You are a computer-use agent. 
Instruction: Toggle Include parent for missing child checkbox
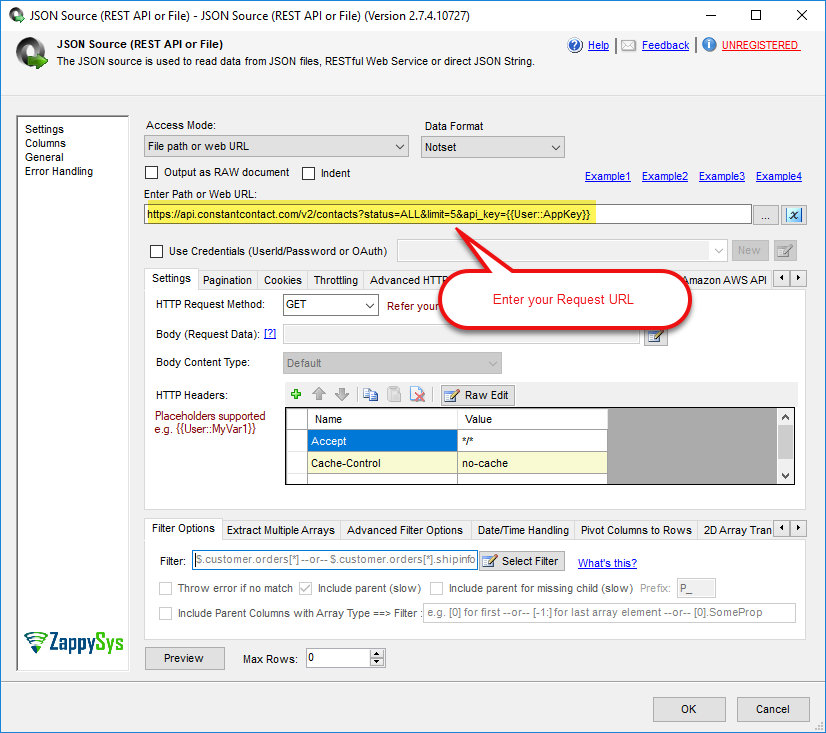tap(437, 588)
